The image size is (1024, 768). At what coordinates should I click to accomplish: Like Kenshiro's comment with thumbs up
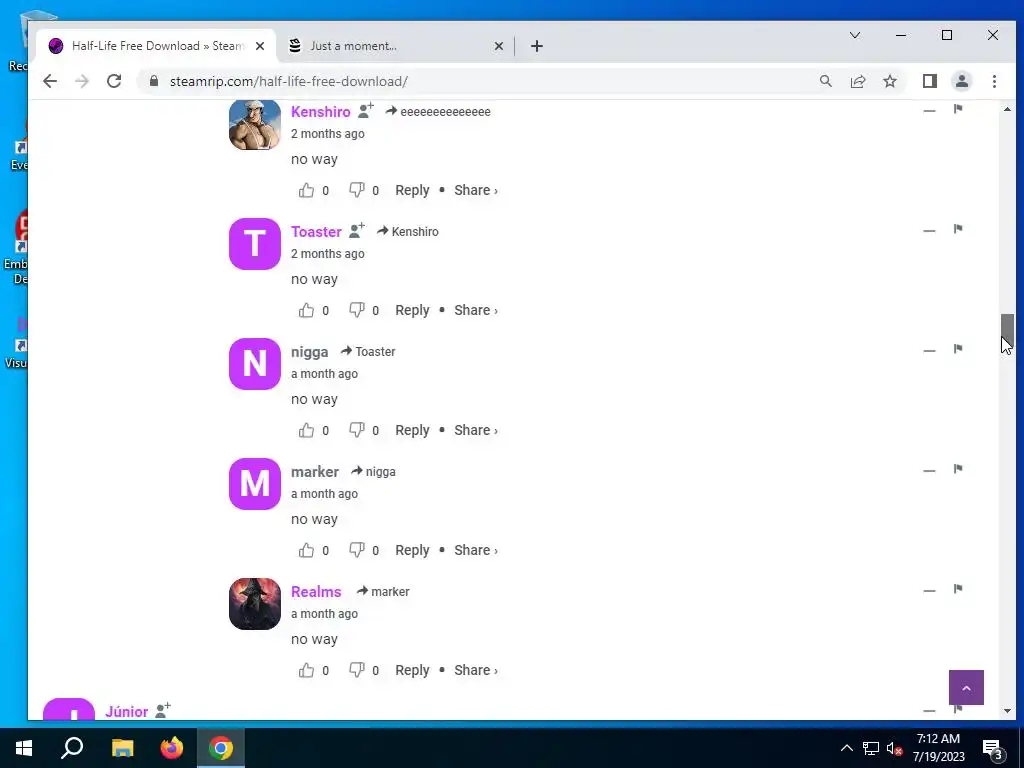point(306,190)
